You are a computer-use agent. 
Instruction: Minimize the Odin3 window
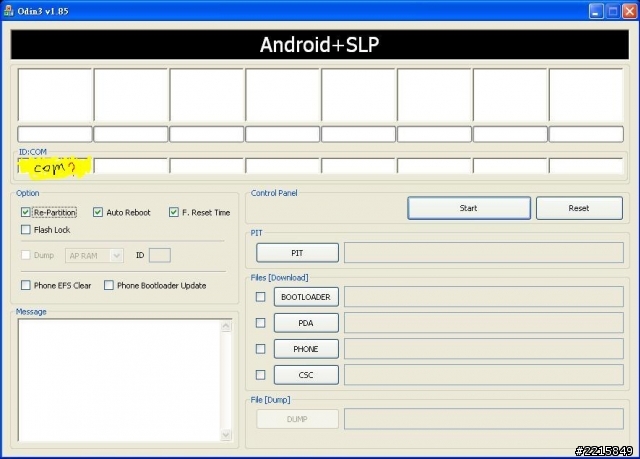pos(596,11)
